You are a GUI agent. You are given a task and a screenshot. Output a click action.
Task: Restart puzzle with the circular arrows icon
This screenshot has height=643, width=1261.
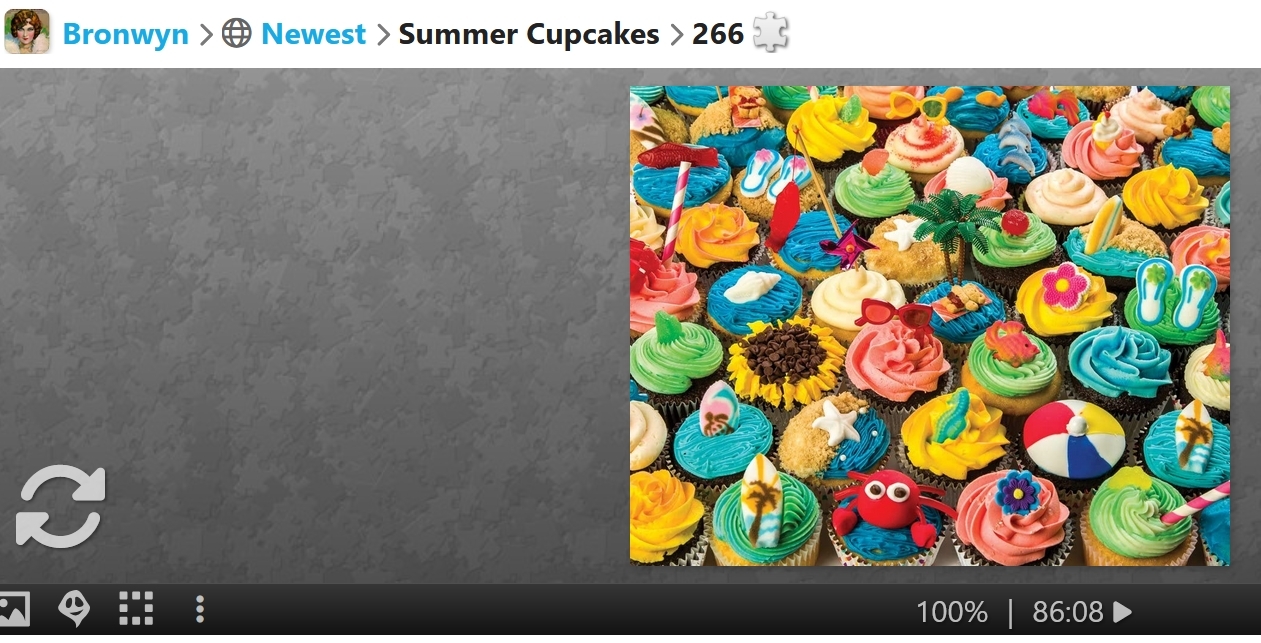coord(60,507)
